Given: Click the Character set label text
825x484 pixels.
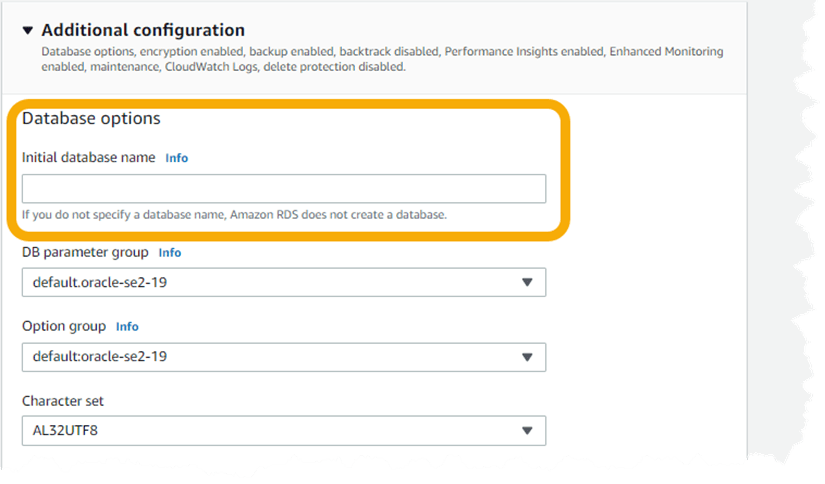Looking at the screenshot, I should click(63, 401).
